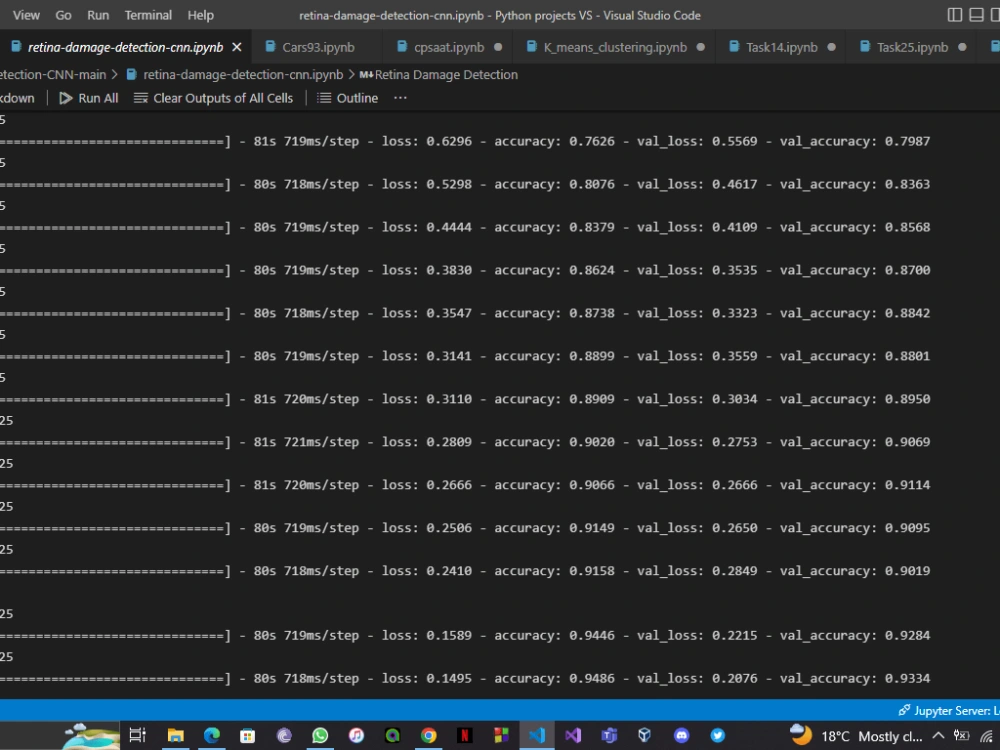Open Netflix from the taskbar
The height and width of the screenshot is (750, 1000).
[x=465, y=735]
